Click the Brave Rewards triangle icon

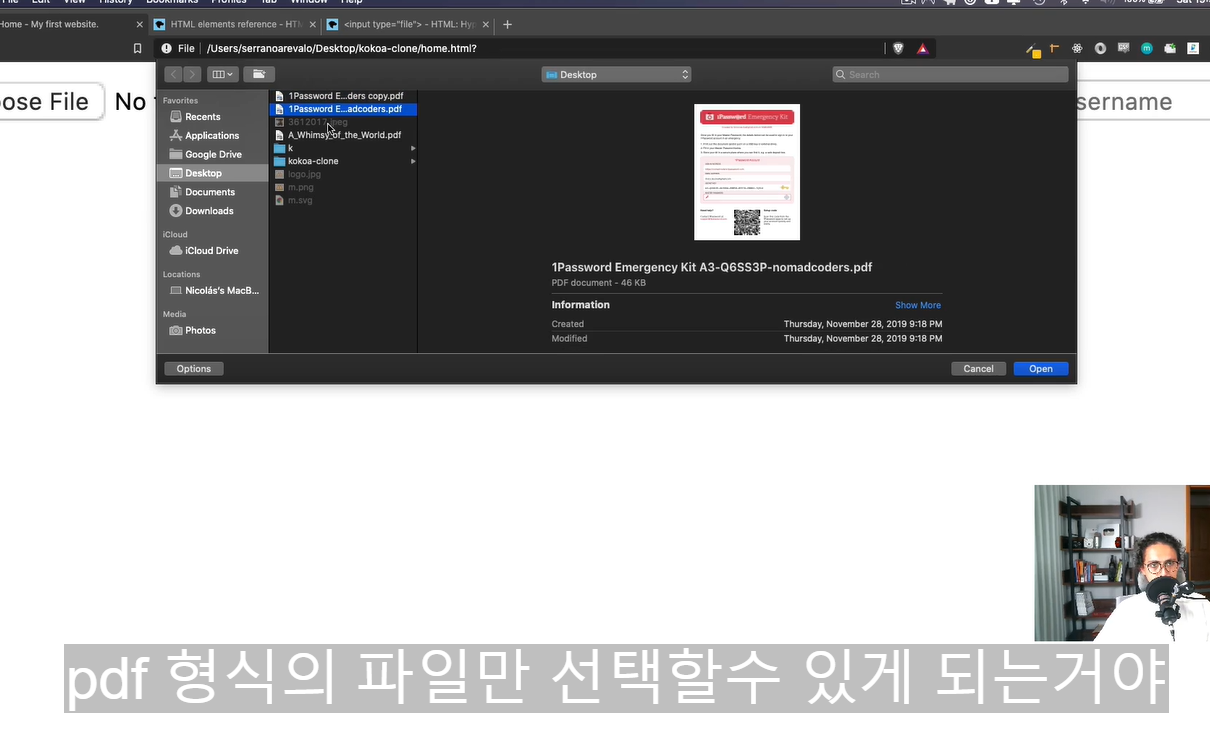923,48
